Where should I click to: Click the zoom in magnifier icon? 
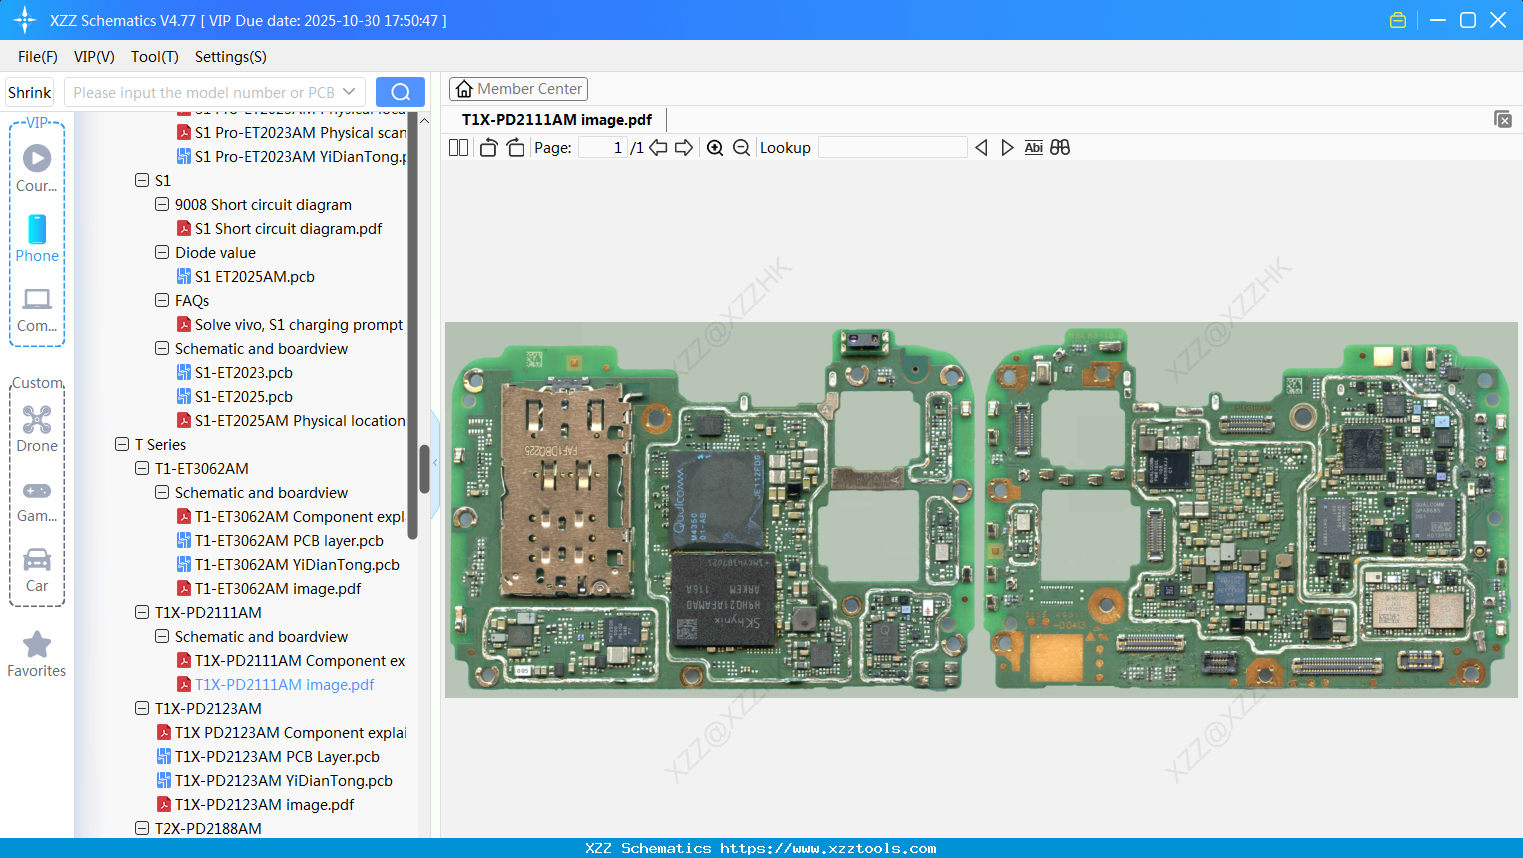[715, 148]
